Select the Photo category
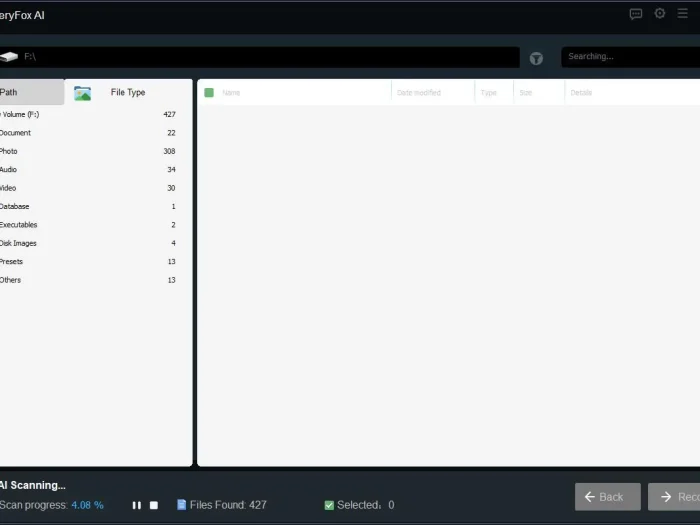Screen dimensions: 700x525 (x=10, y=151)
